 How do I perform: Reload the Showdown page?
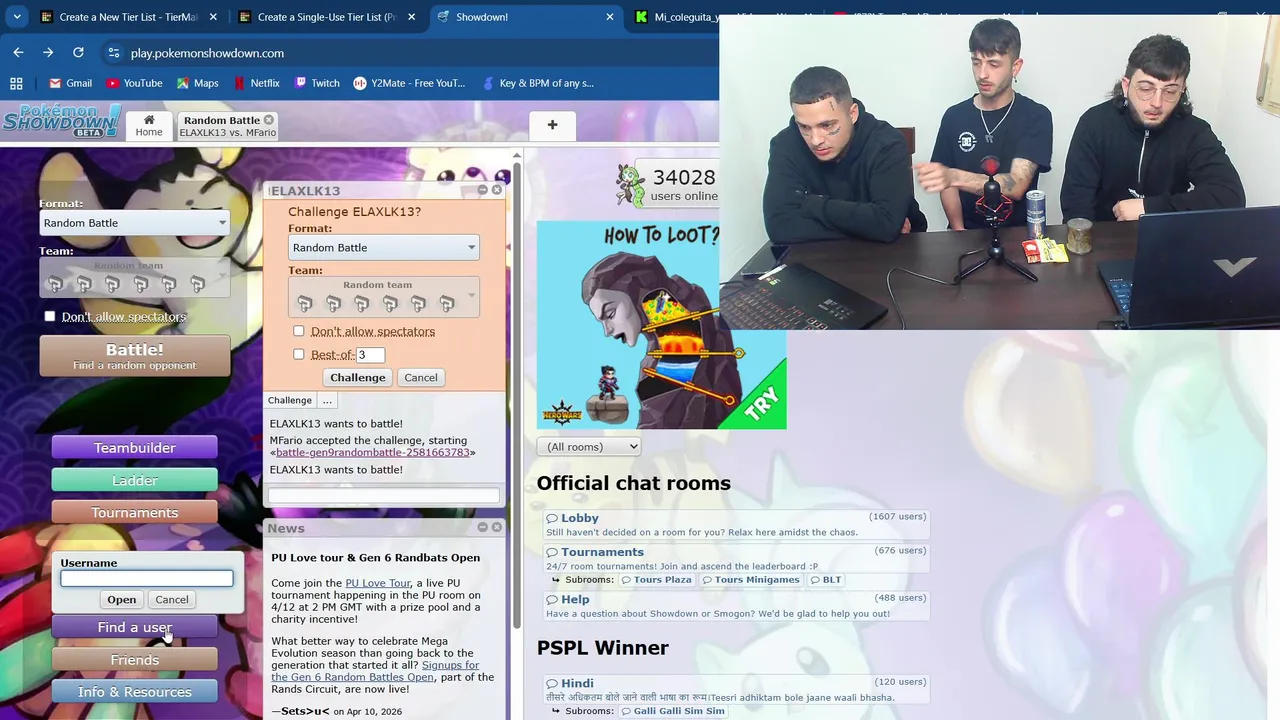click(x=78, y=52)
